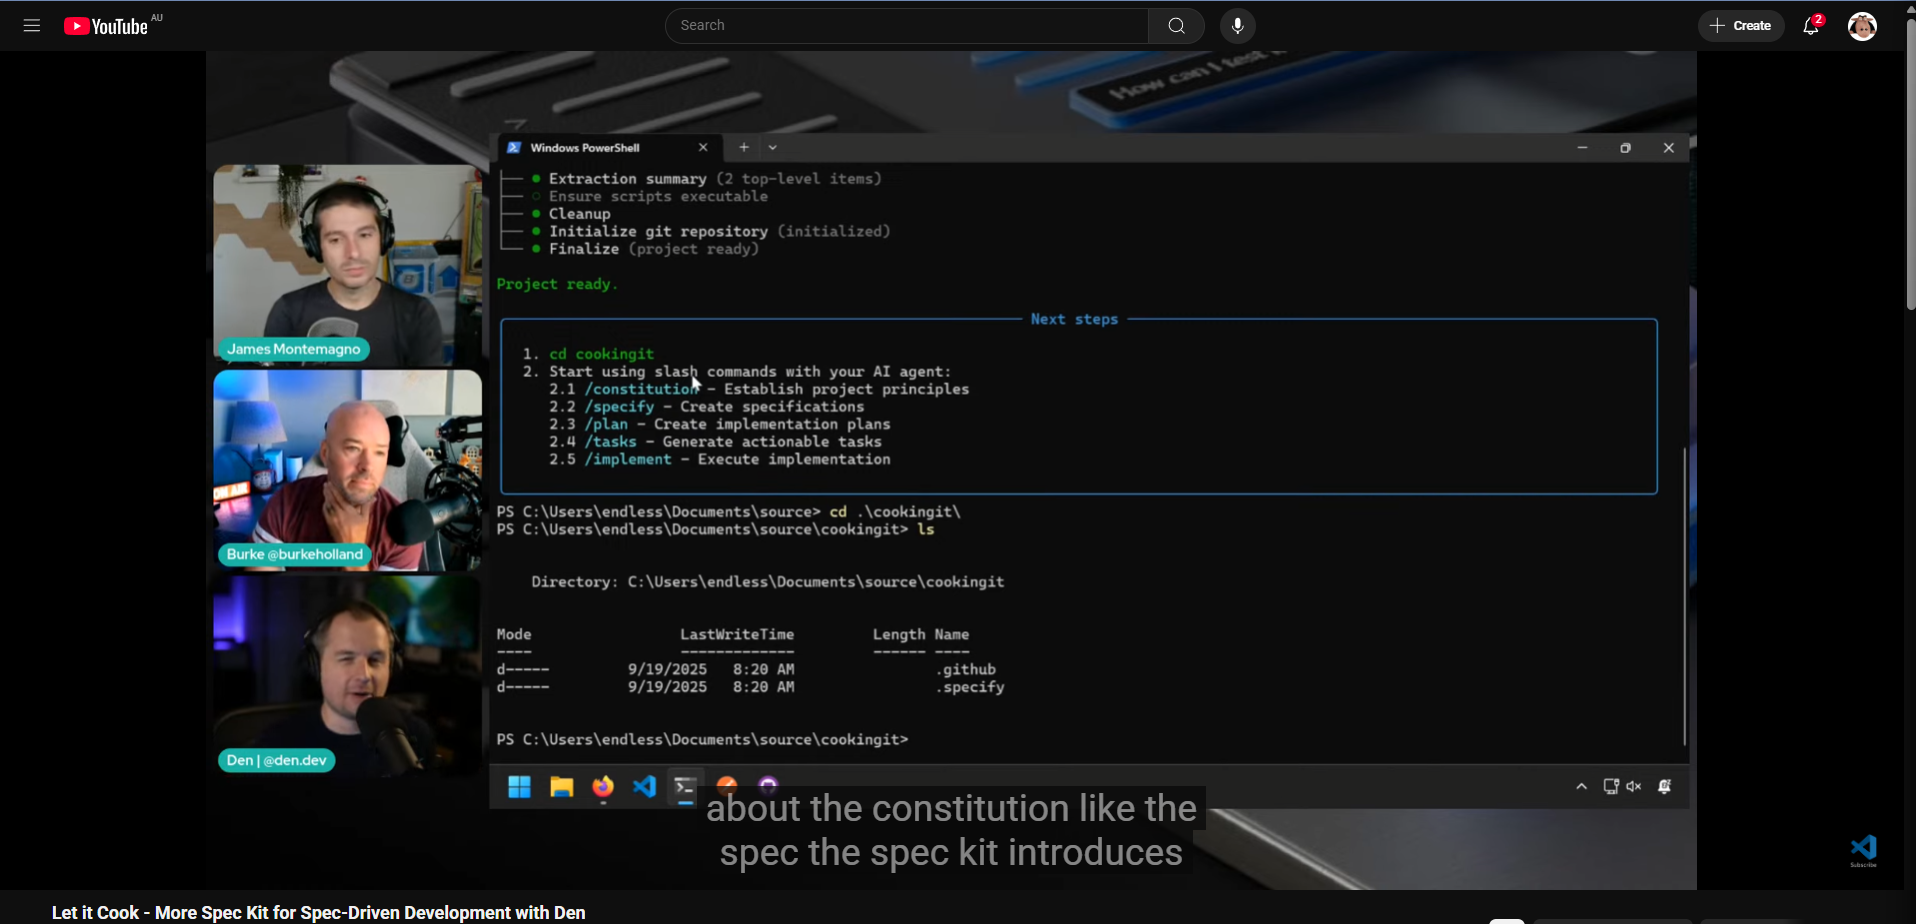Go to the YouTube home logo

pyautogui.click(x=106, y=26)
